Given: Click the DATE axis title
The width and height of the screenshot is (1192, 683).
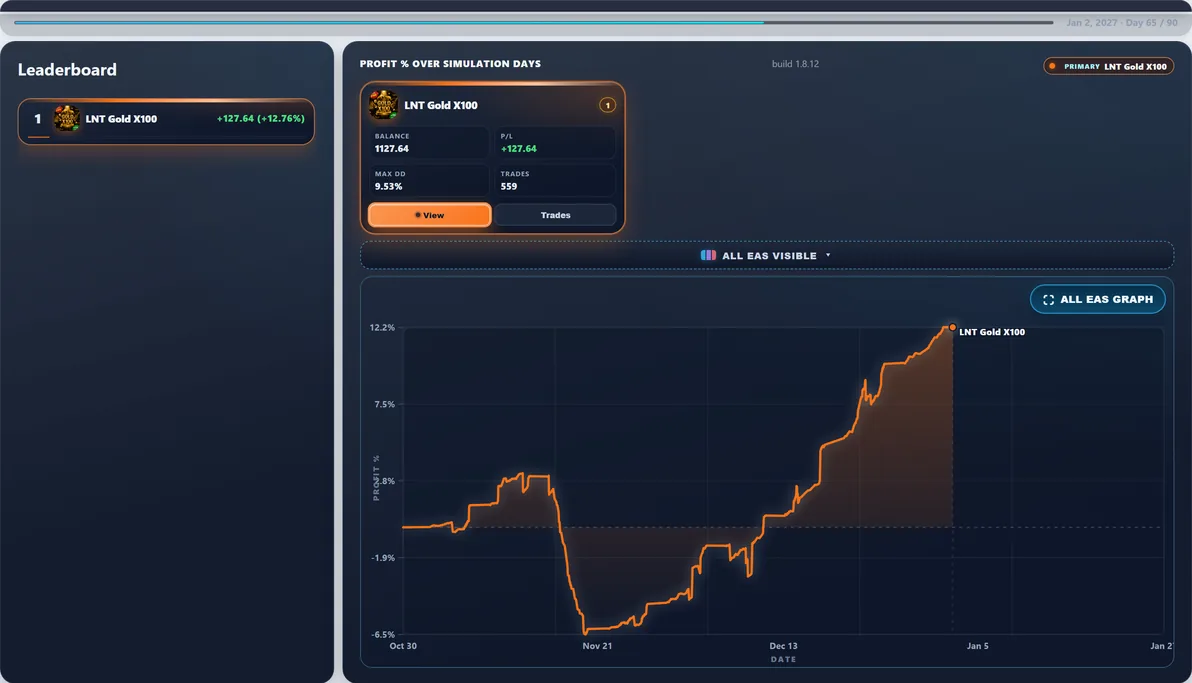Looking at the screenshot, I should point(783,659).
